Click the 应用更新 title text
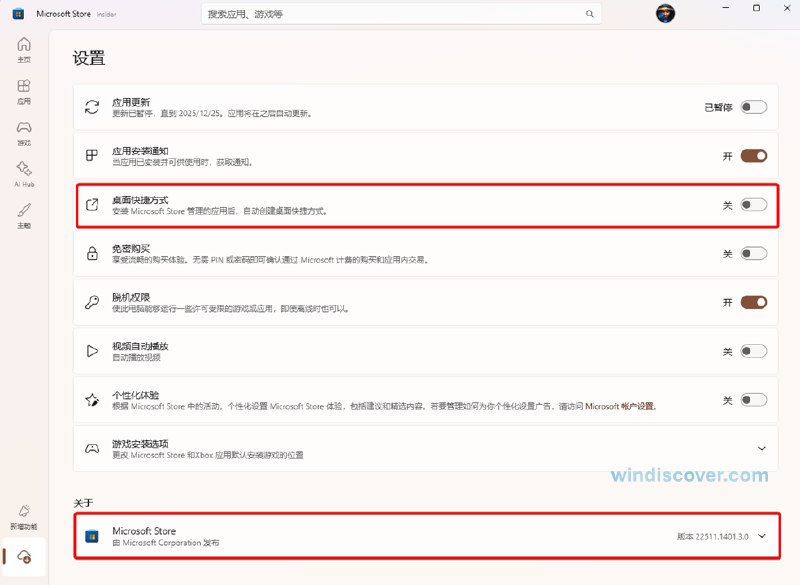The width and height of the screenshot is (800, 585). tap(131, 102)
